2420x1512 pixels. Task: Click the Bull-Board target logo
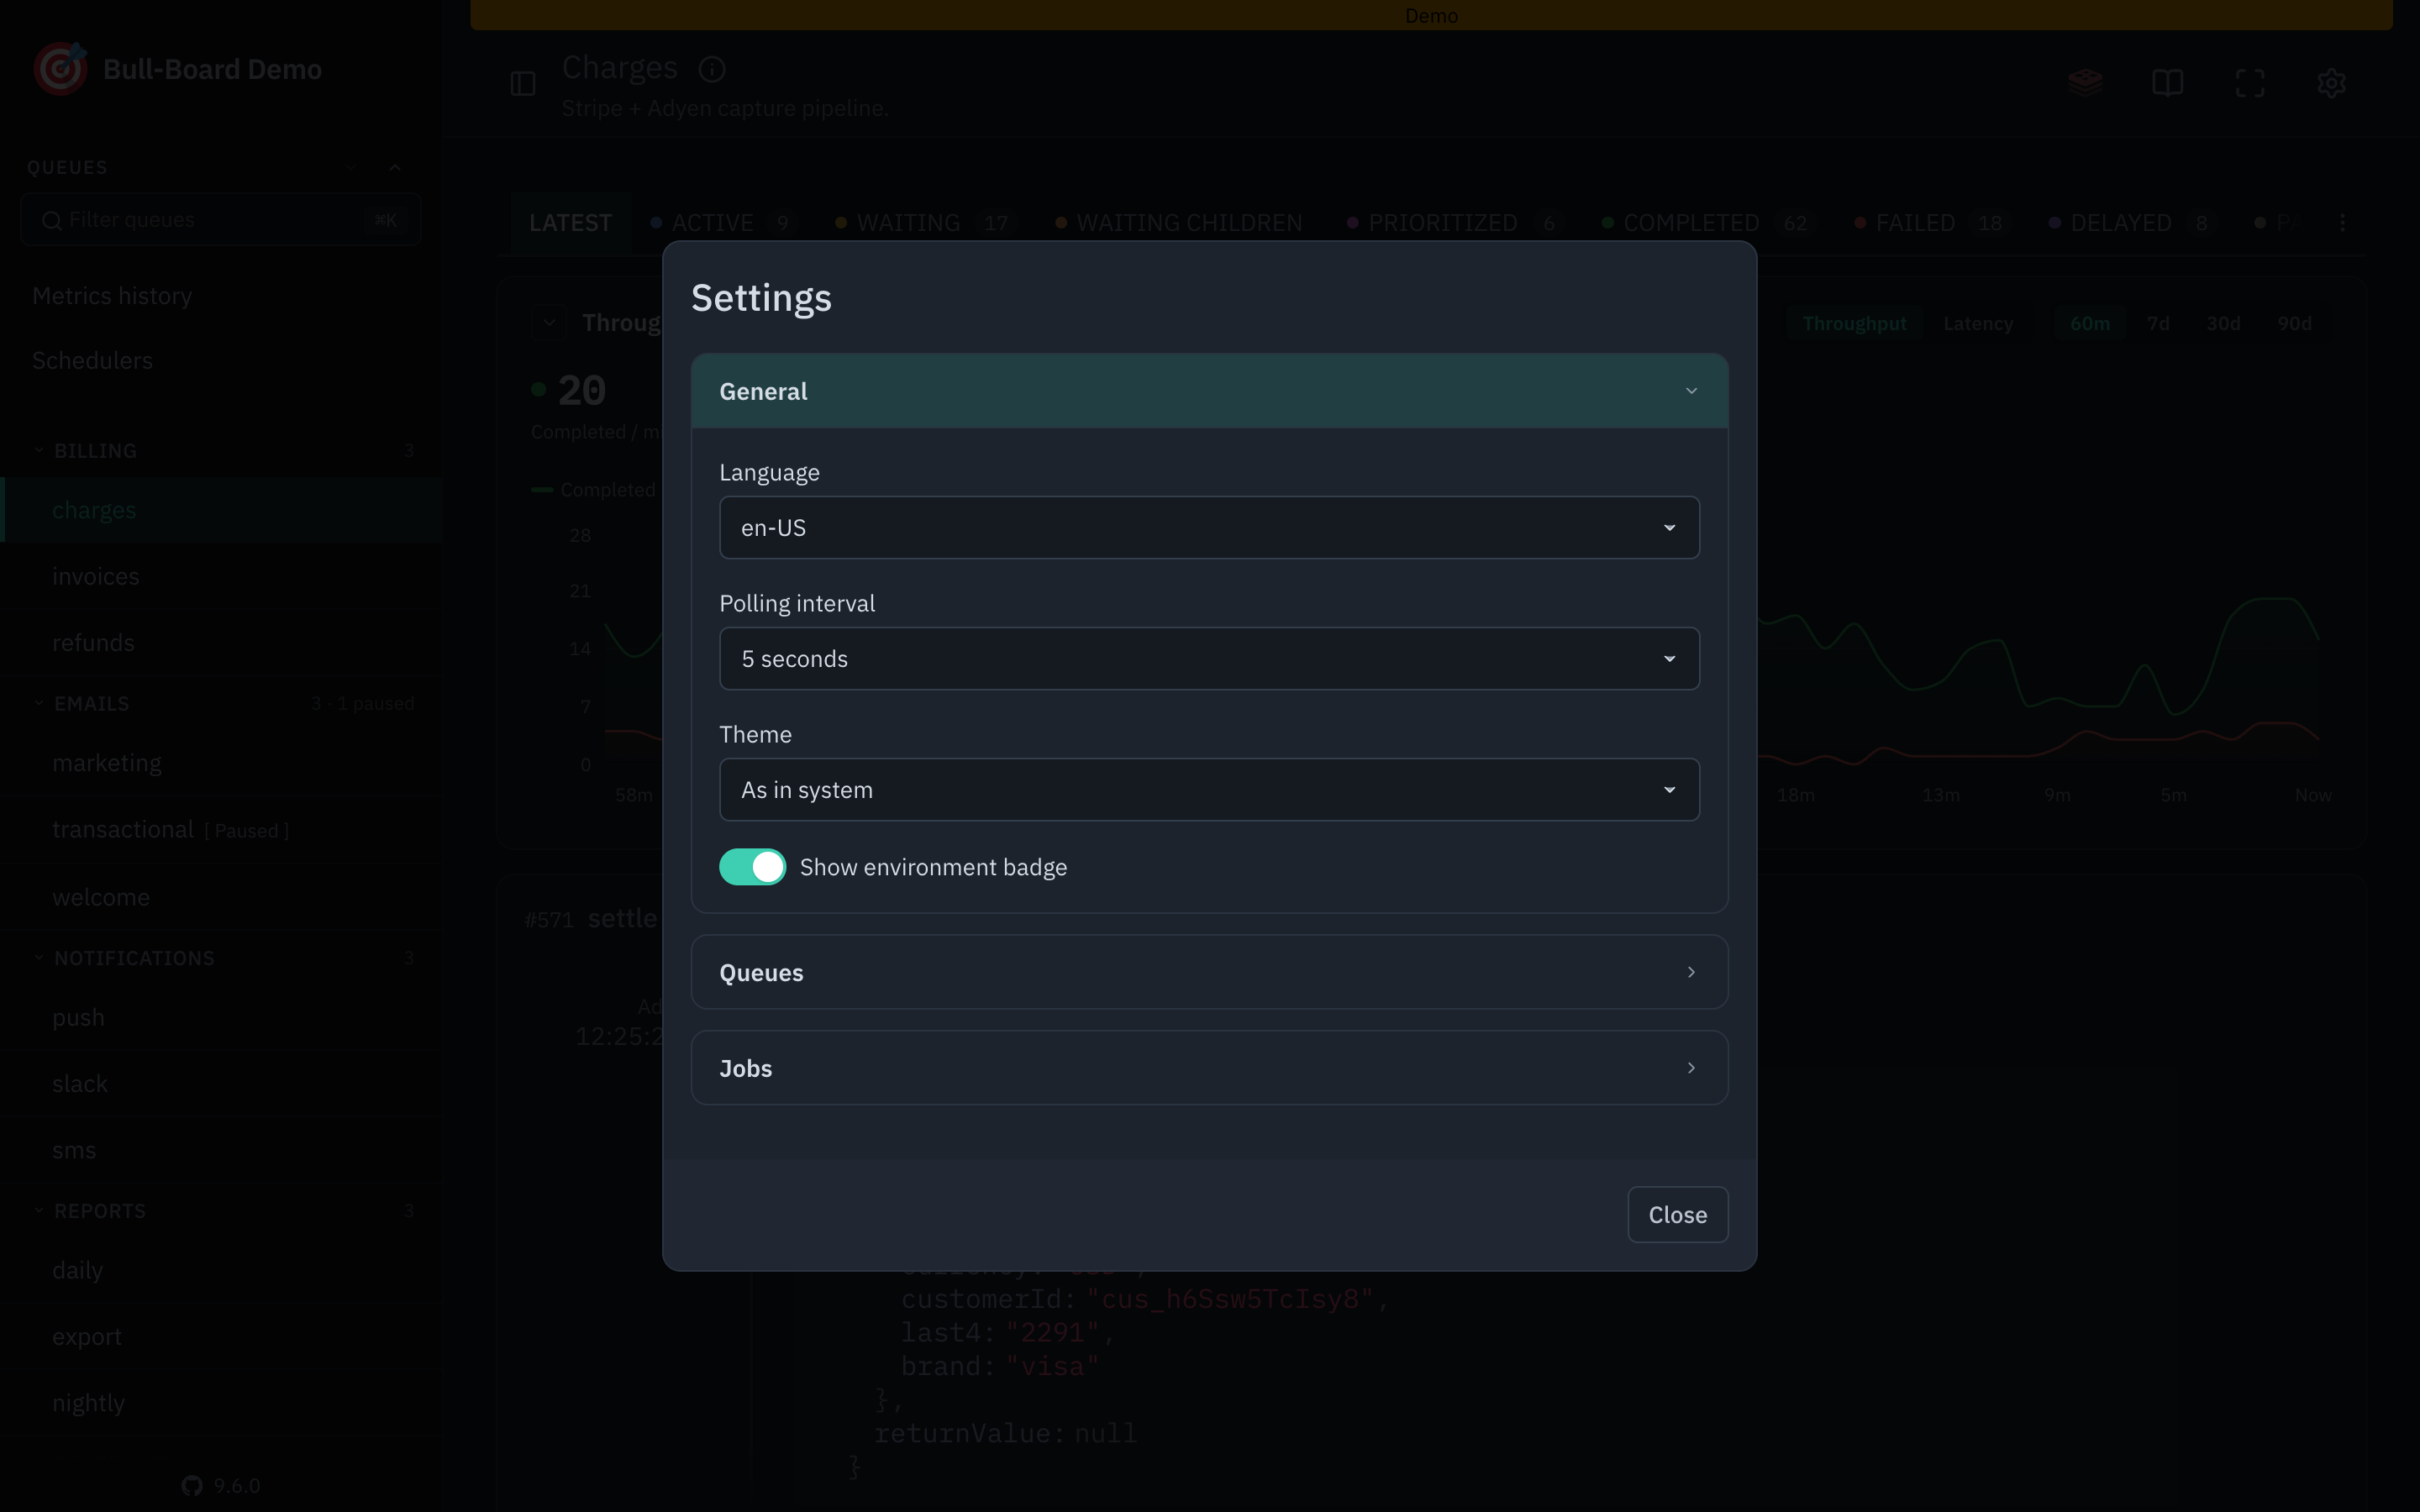click(x=60, y=69)
